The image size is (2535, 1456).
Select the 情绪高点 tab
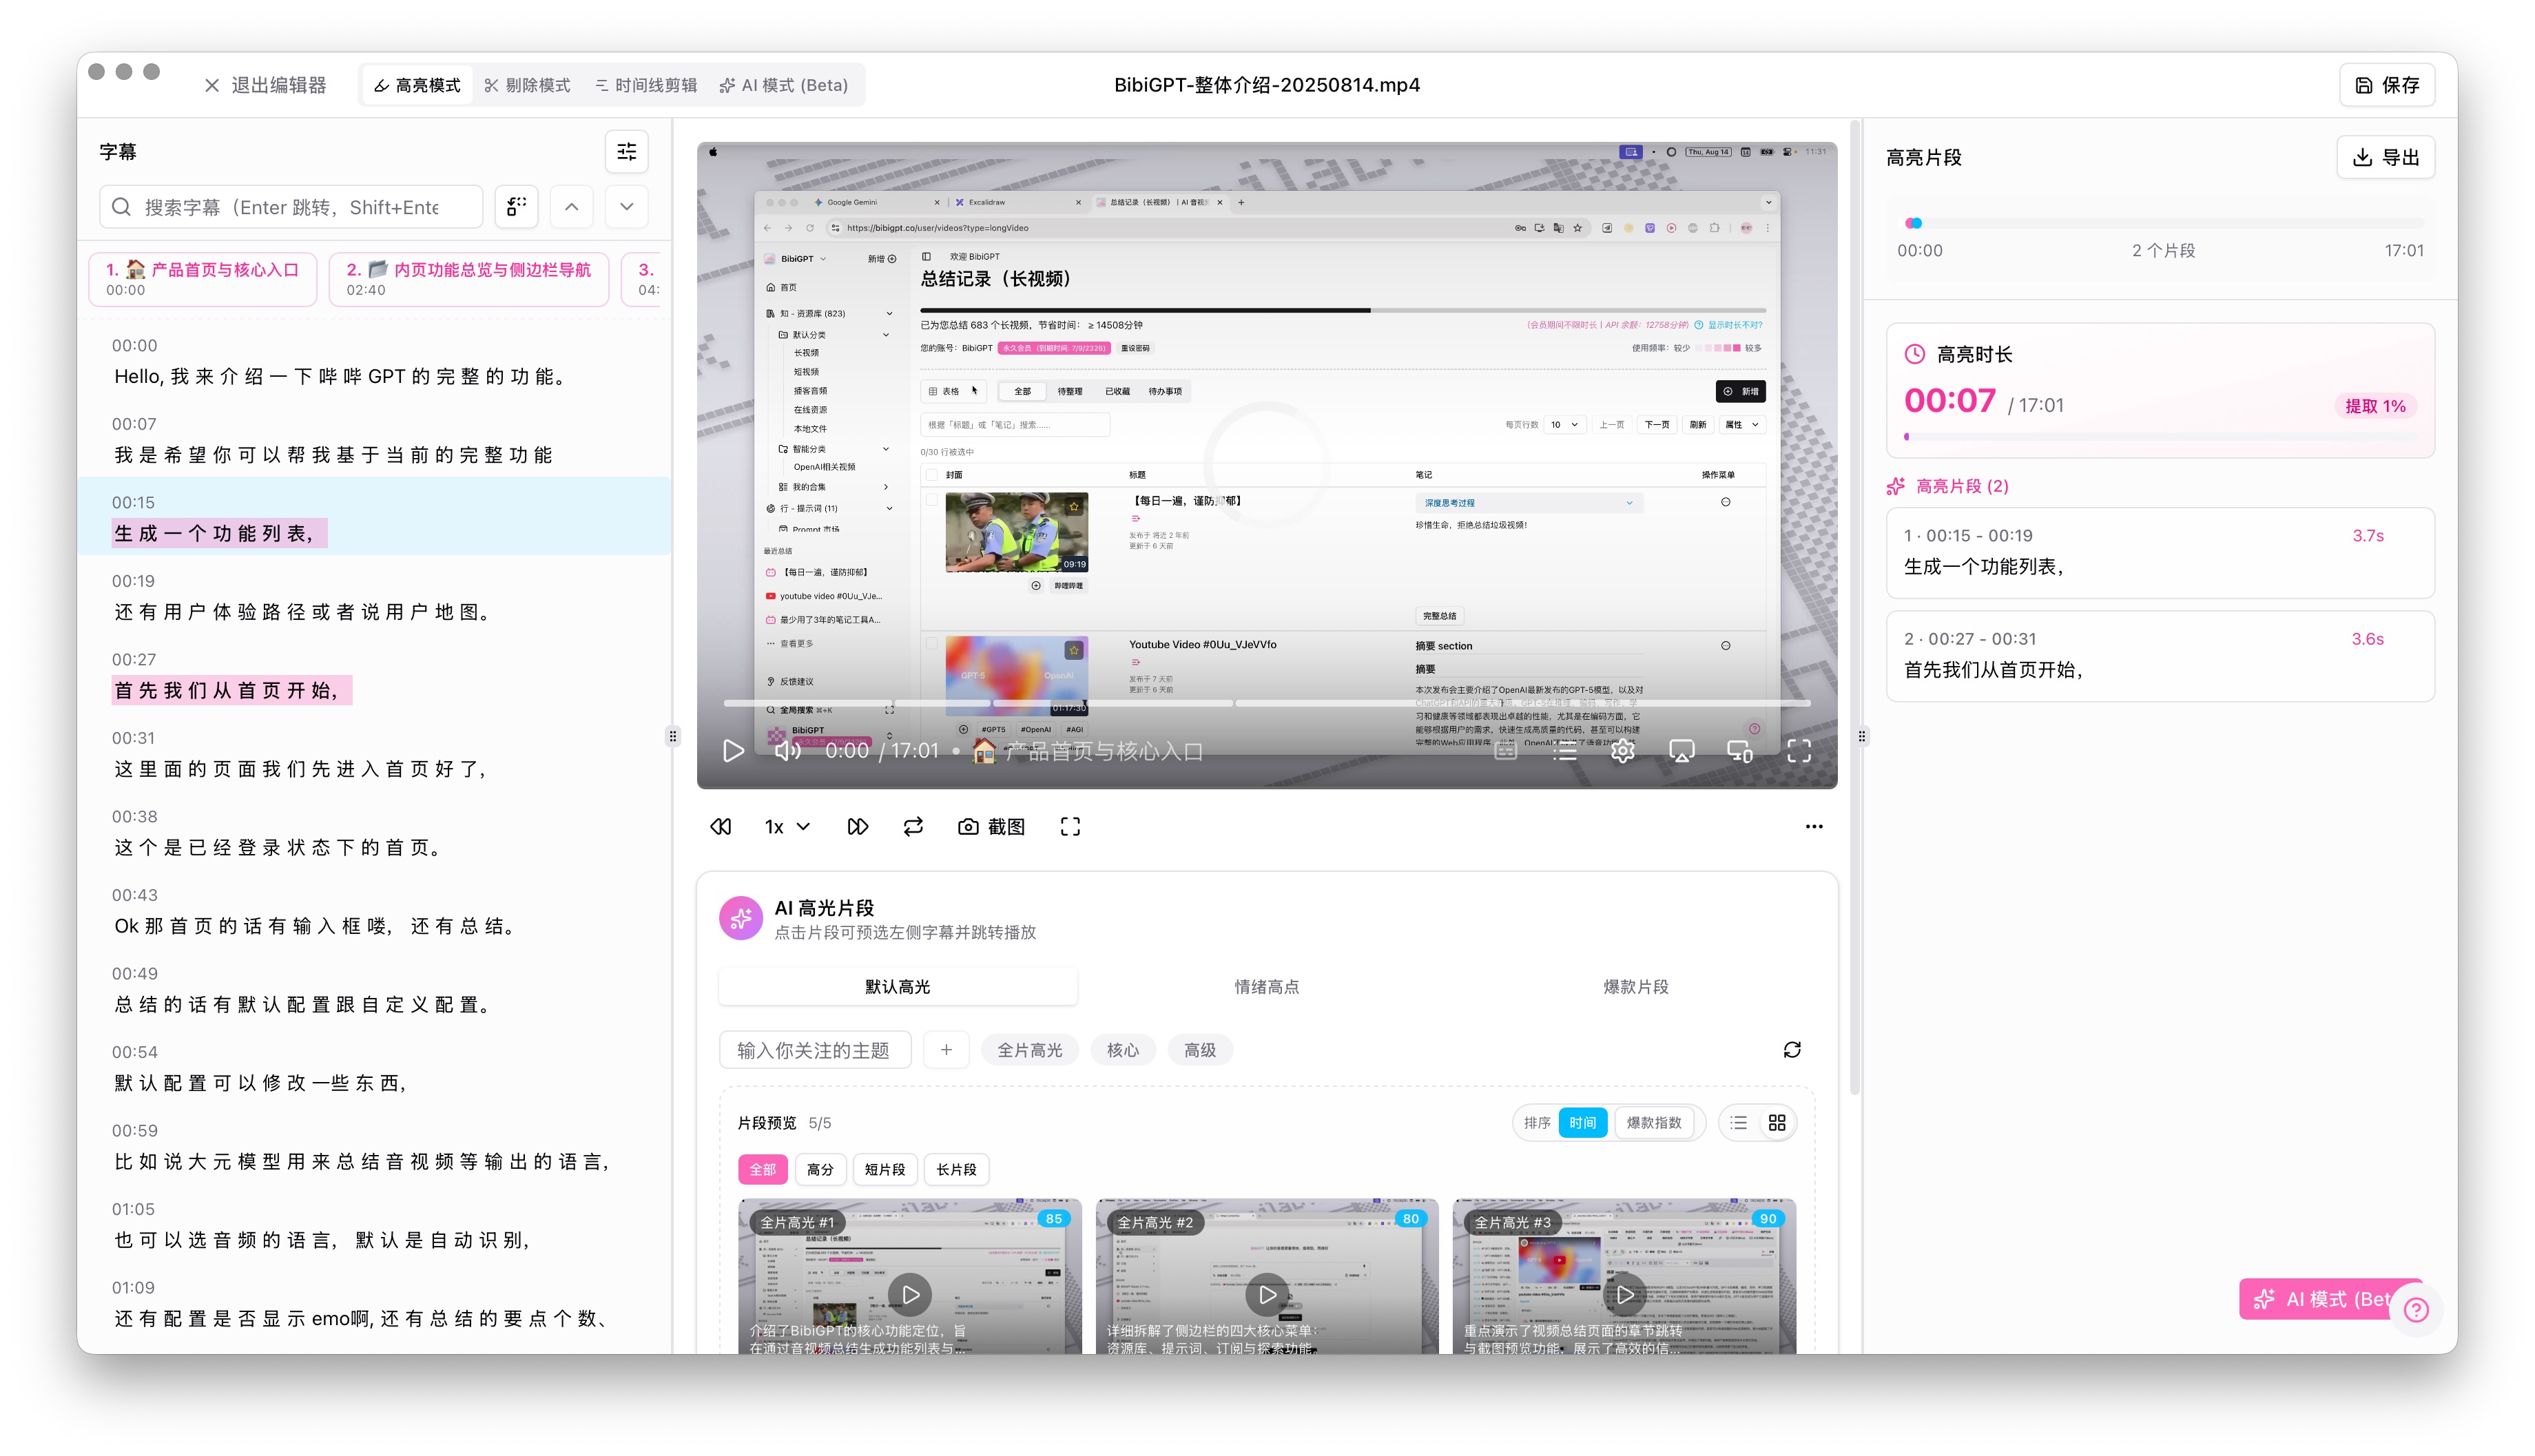point(1266,987)
